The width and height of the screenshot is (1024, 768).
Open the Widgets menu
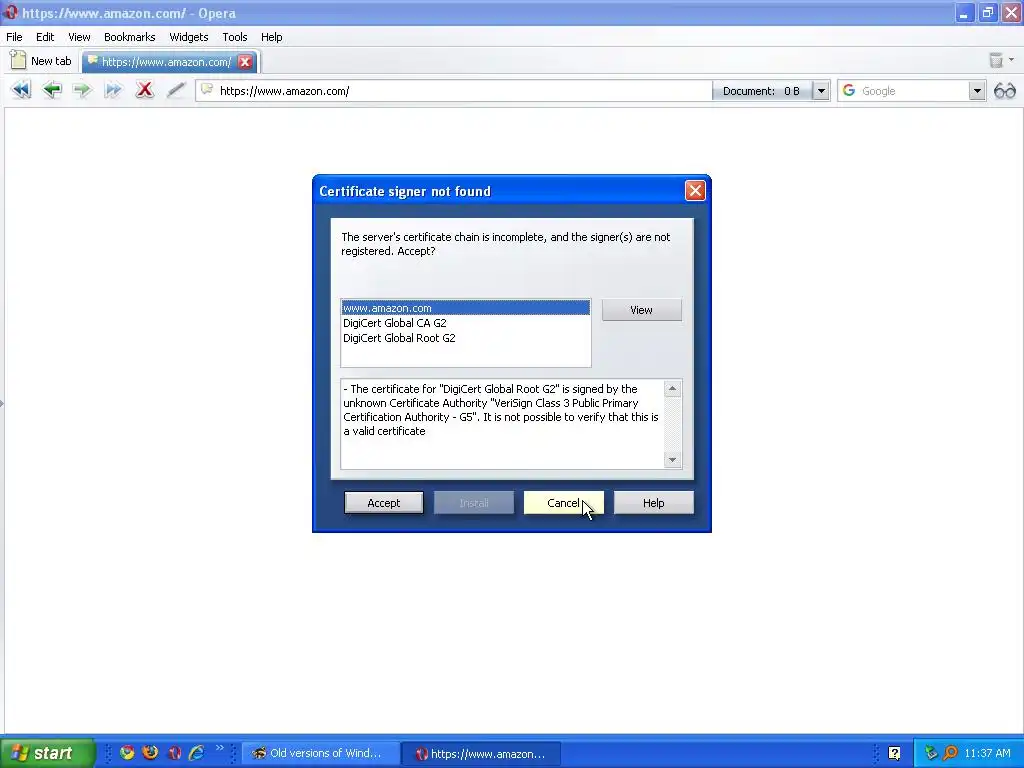[x=189, y=37]
